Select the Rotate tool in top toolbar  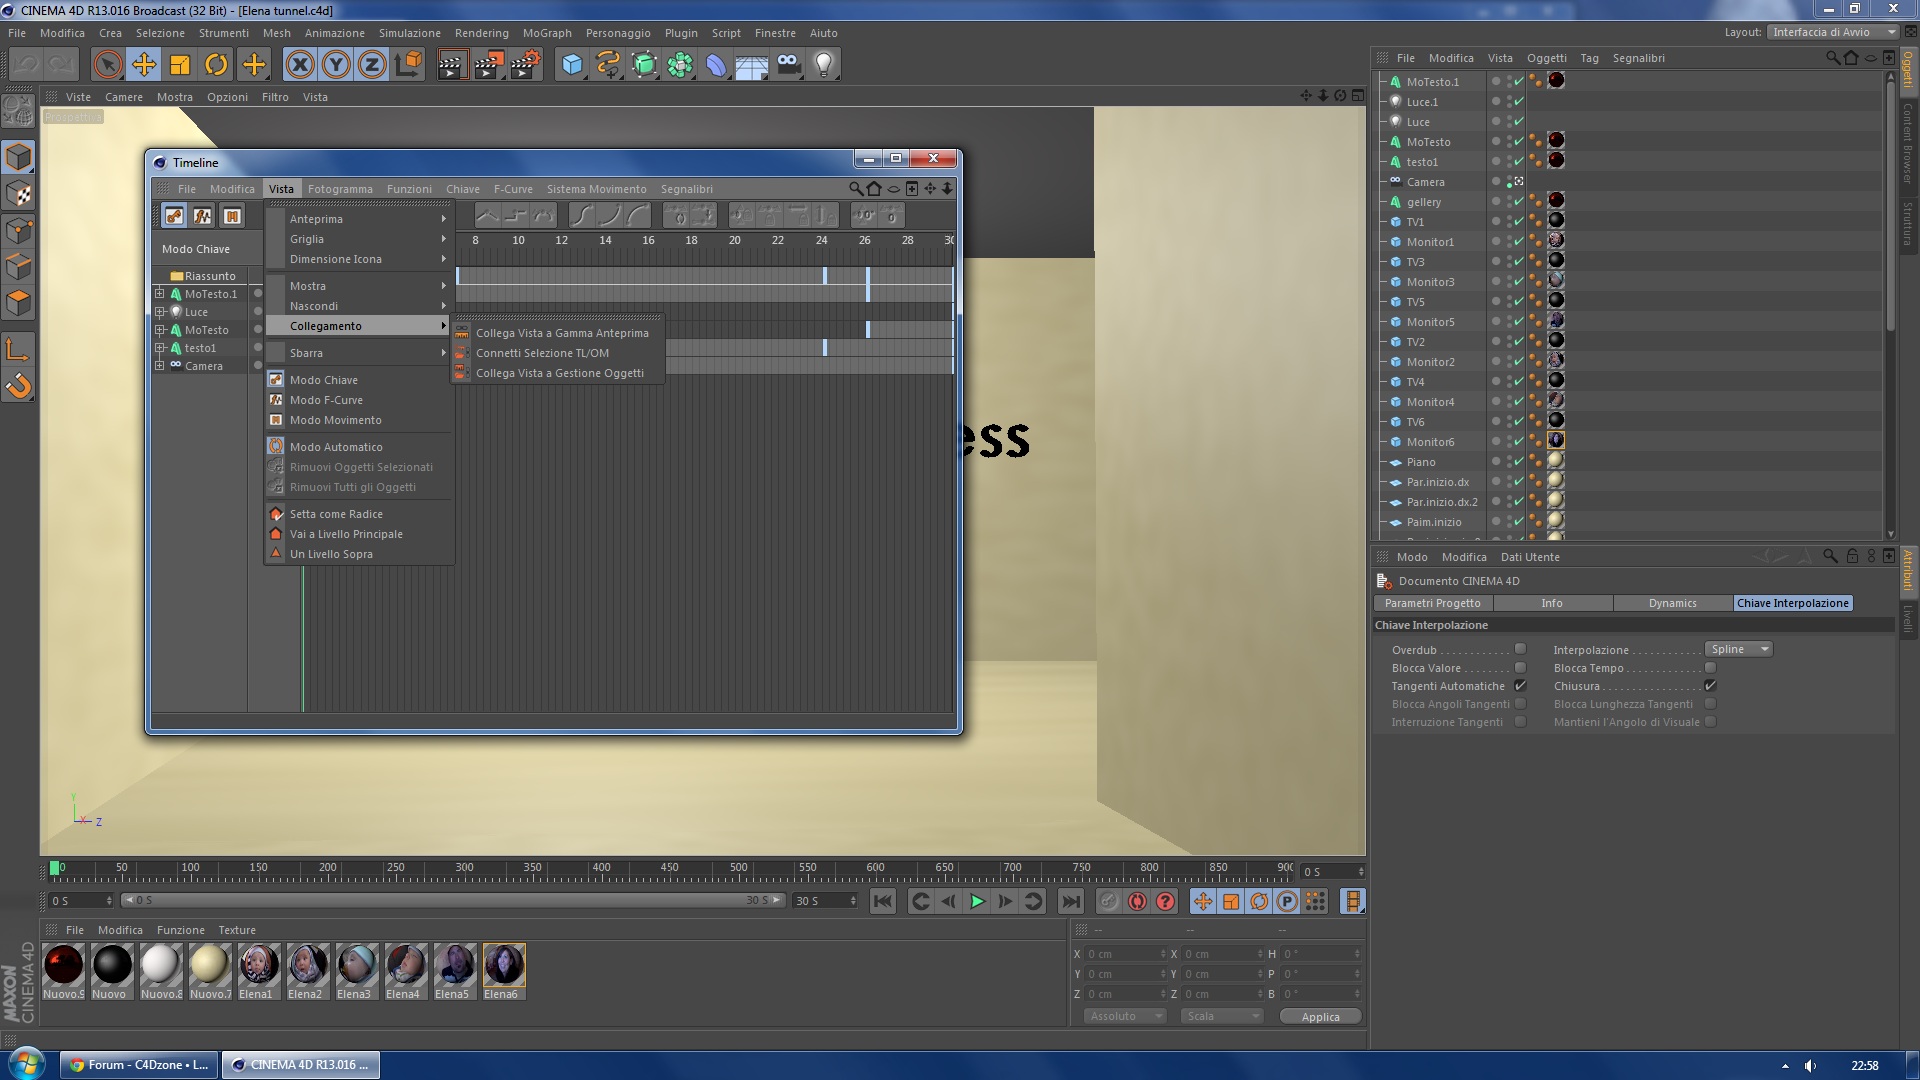tap(216, 65)
